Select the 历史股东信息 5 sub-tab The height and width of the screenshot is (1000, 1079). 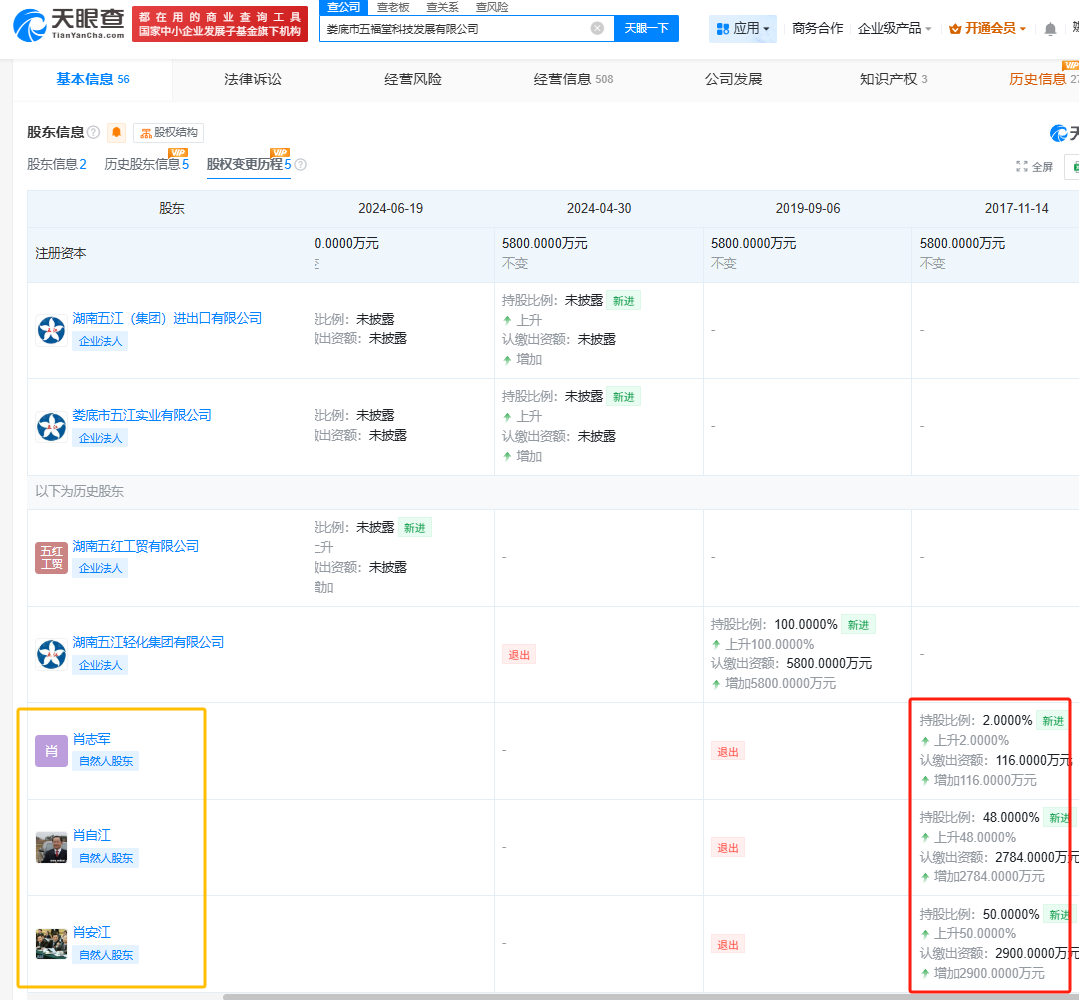[147, 164]
